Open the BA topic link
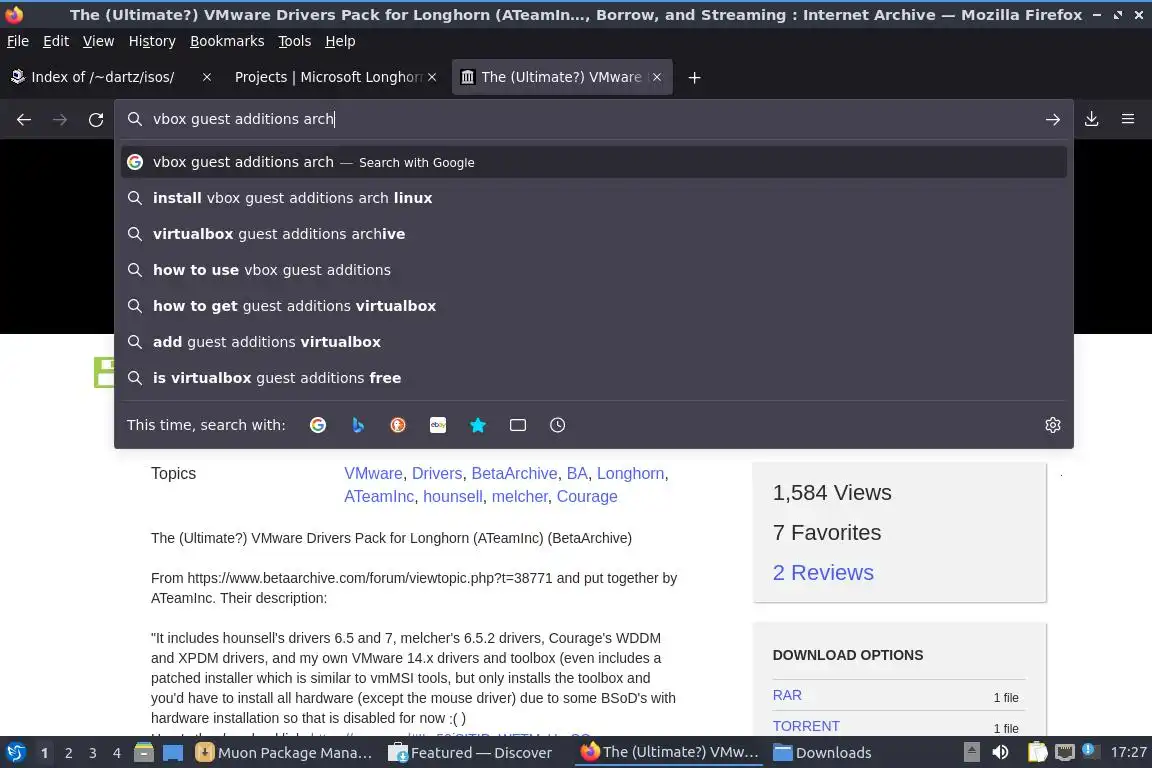The width and height of the screenshot is (1152, 768). pyautogui.click(x=577, y=473)
